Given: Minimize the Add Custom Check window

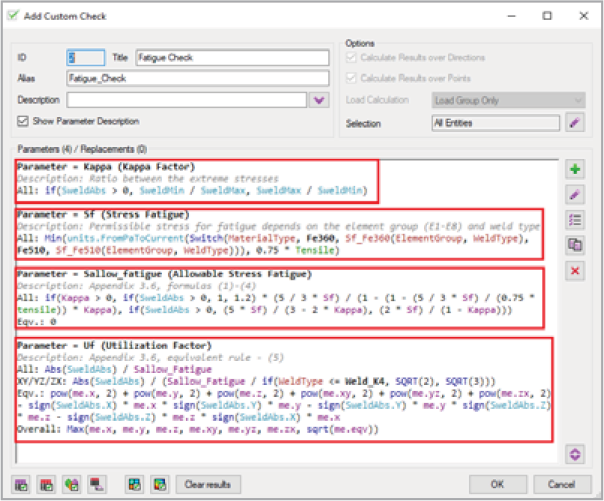Looking at the screenshot, I should tap(512, 16).
